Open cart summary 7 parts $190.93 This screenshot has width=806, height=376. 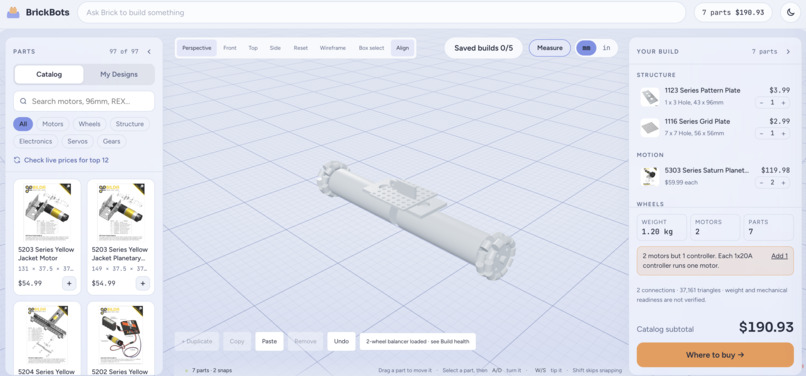(x=733, y=12)
